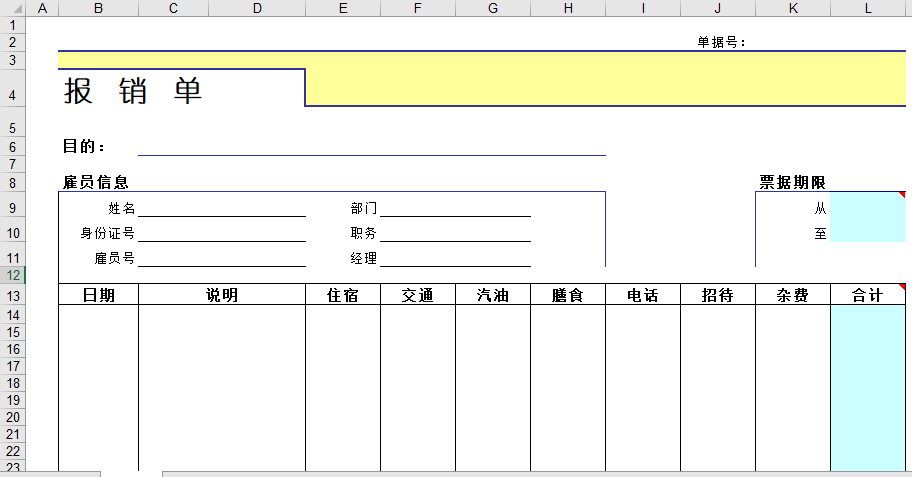
Task: Click the 经理 input field
Action: [455, 258]
